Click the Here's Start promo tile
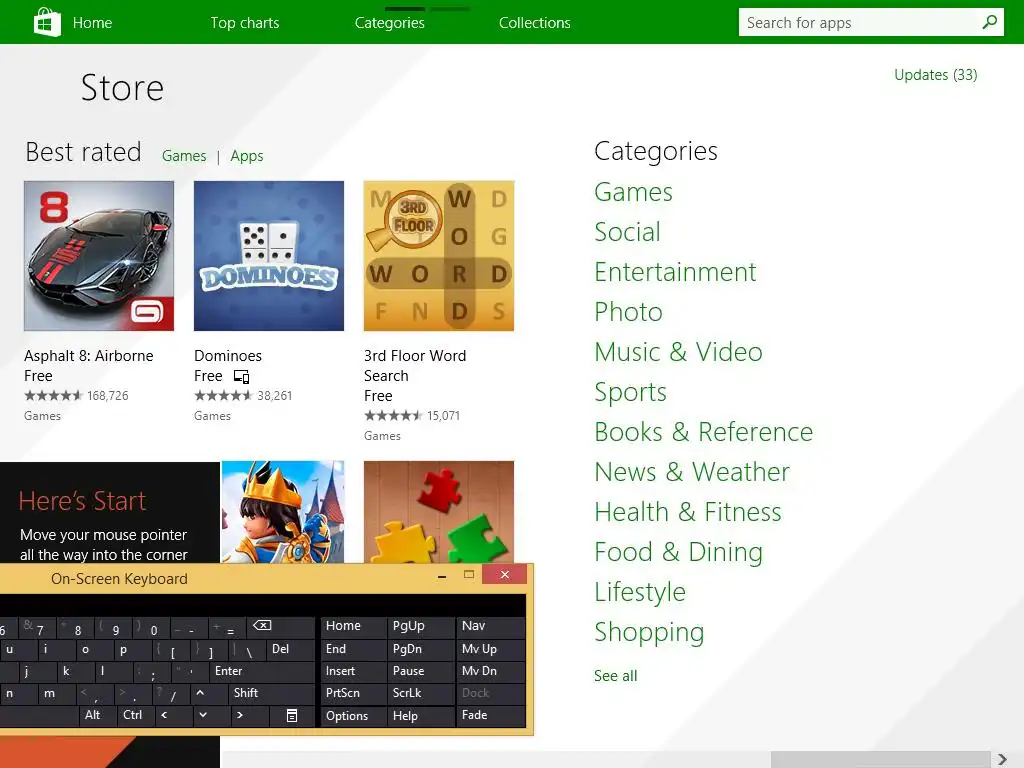Screen dimensions: 1024x768 [x=110, y=513]
